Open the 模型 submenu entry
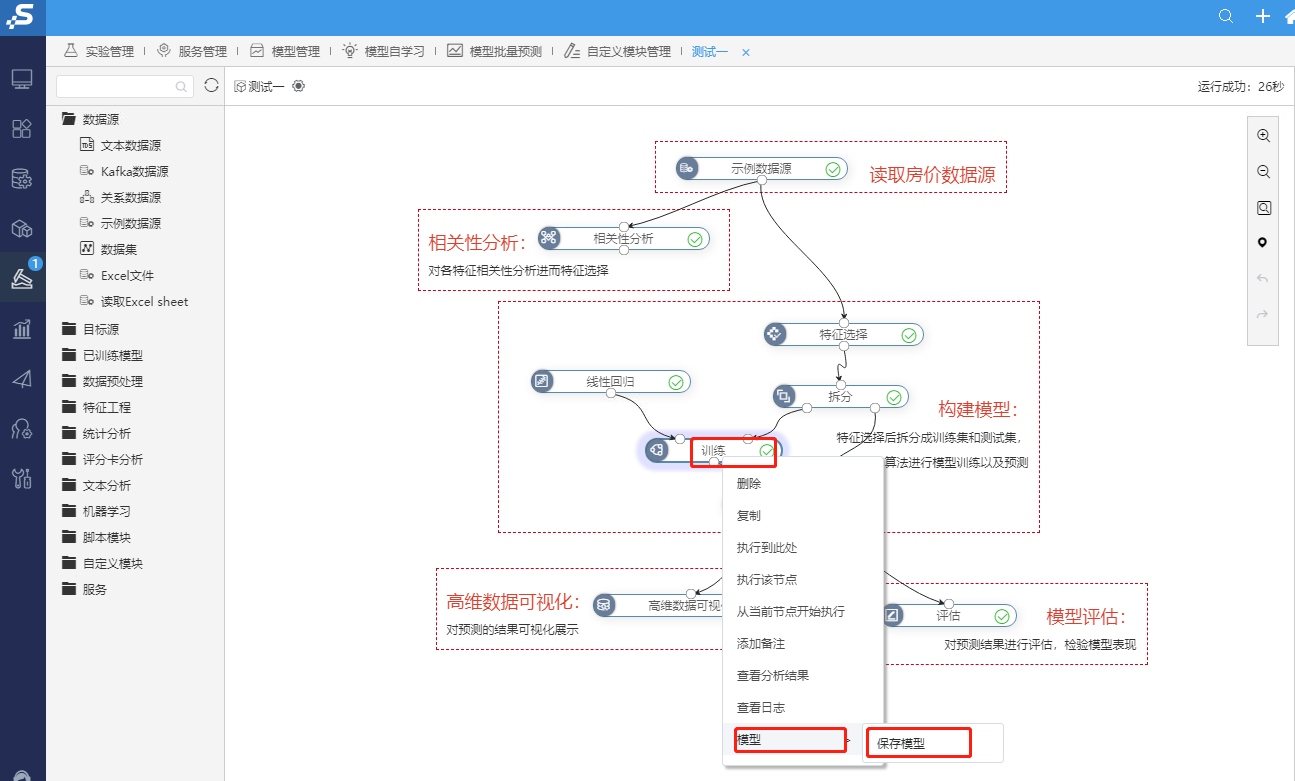This screenshot has height=781, width=1295. coord(791,740)
